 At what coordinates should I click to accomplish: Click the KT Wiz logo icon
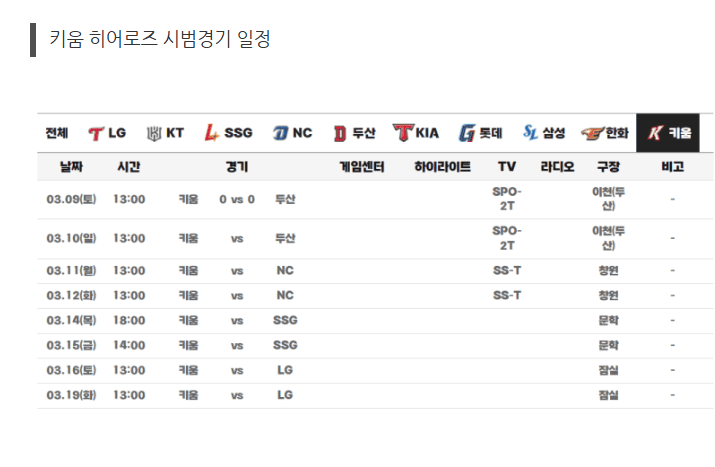tap(154, 133)
